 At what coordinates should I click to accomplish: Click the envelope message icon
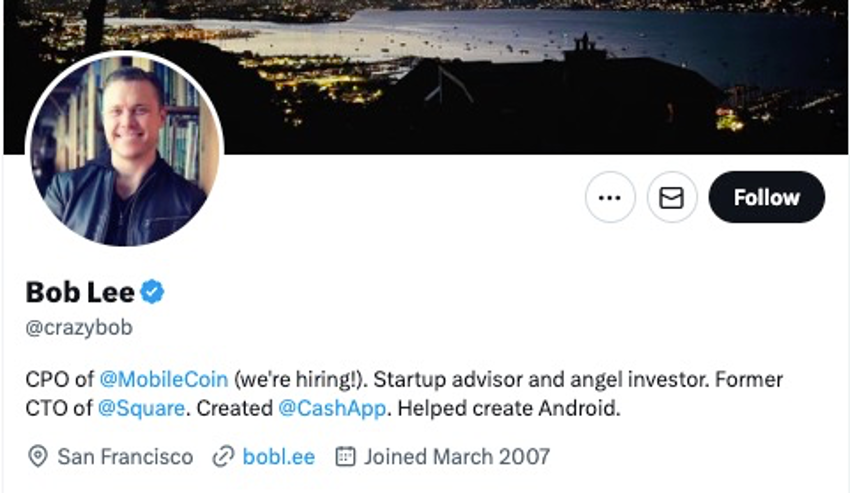[671, 197]
